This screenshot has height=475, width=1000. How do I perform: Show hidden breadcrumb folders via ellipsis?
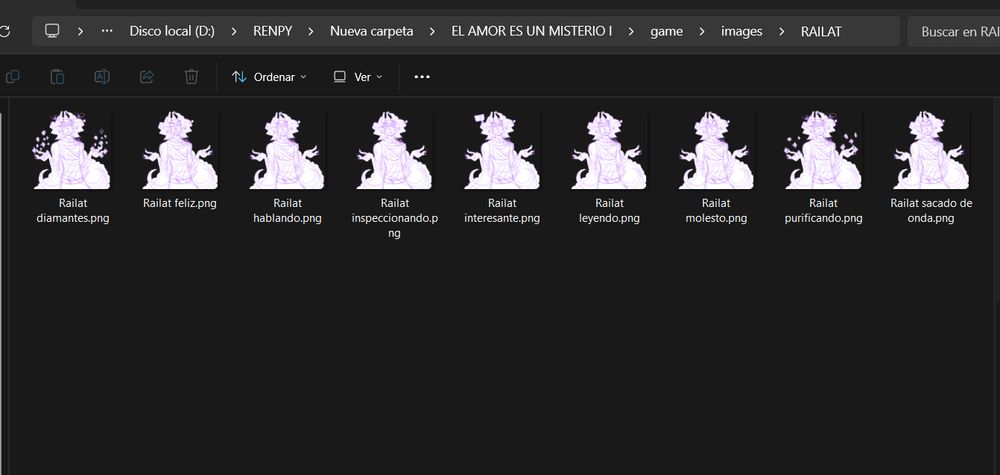[107, 31]
